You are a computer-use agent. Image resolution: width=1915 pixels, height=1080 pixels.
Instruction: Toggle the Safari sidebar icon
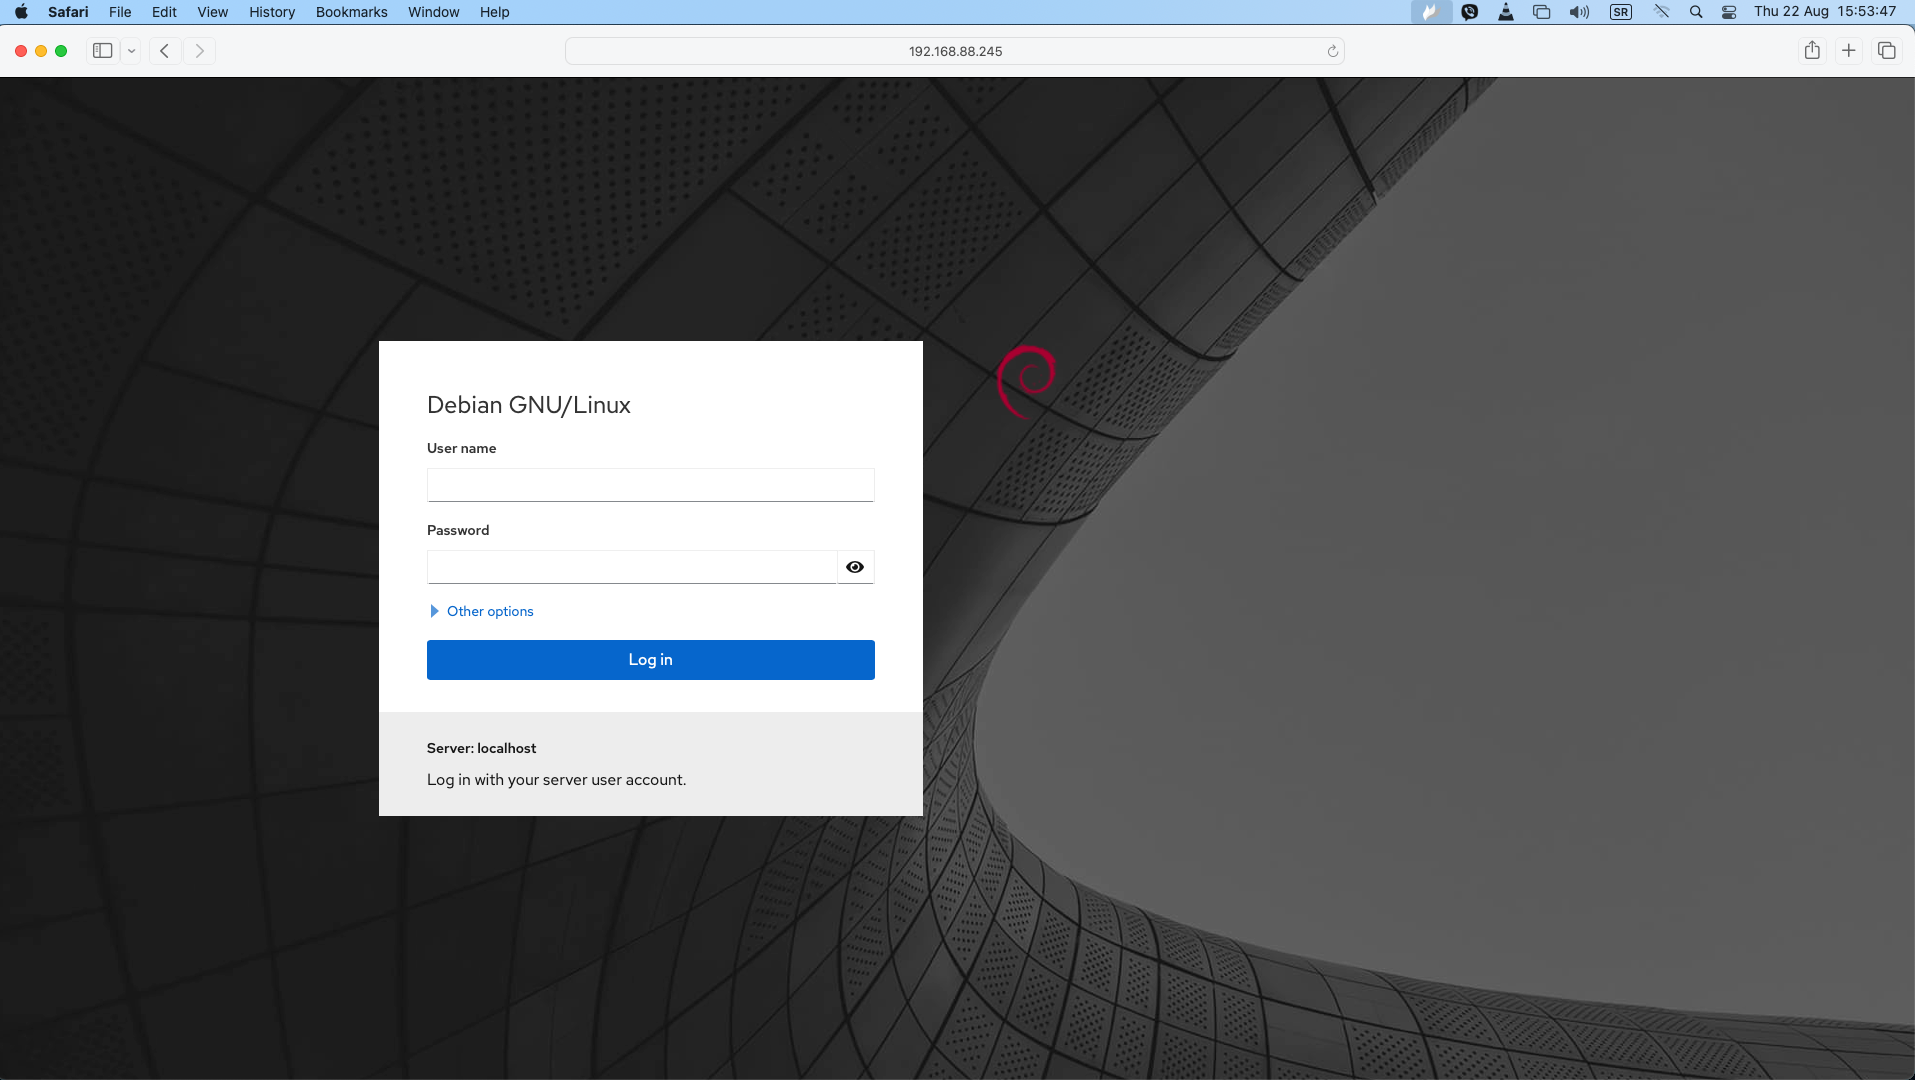click(102, 51)
